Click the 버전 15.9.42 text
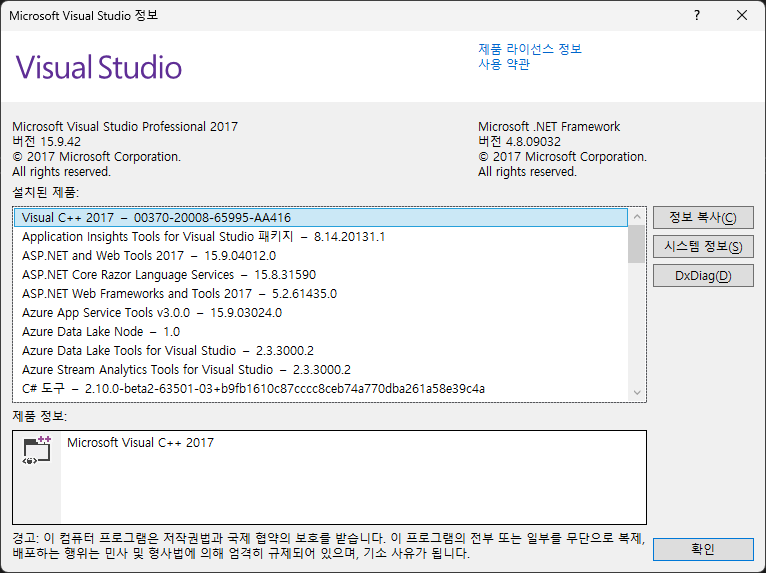766x573 pixels. tap(46, 142)
